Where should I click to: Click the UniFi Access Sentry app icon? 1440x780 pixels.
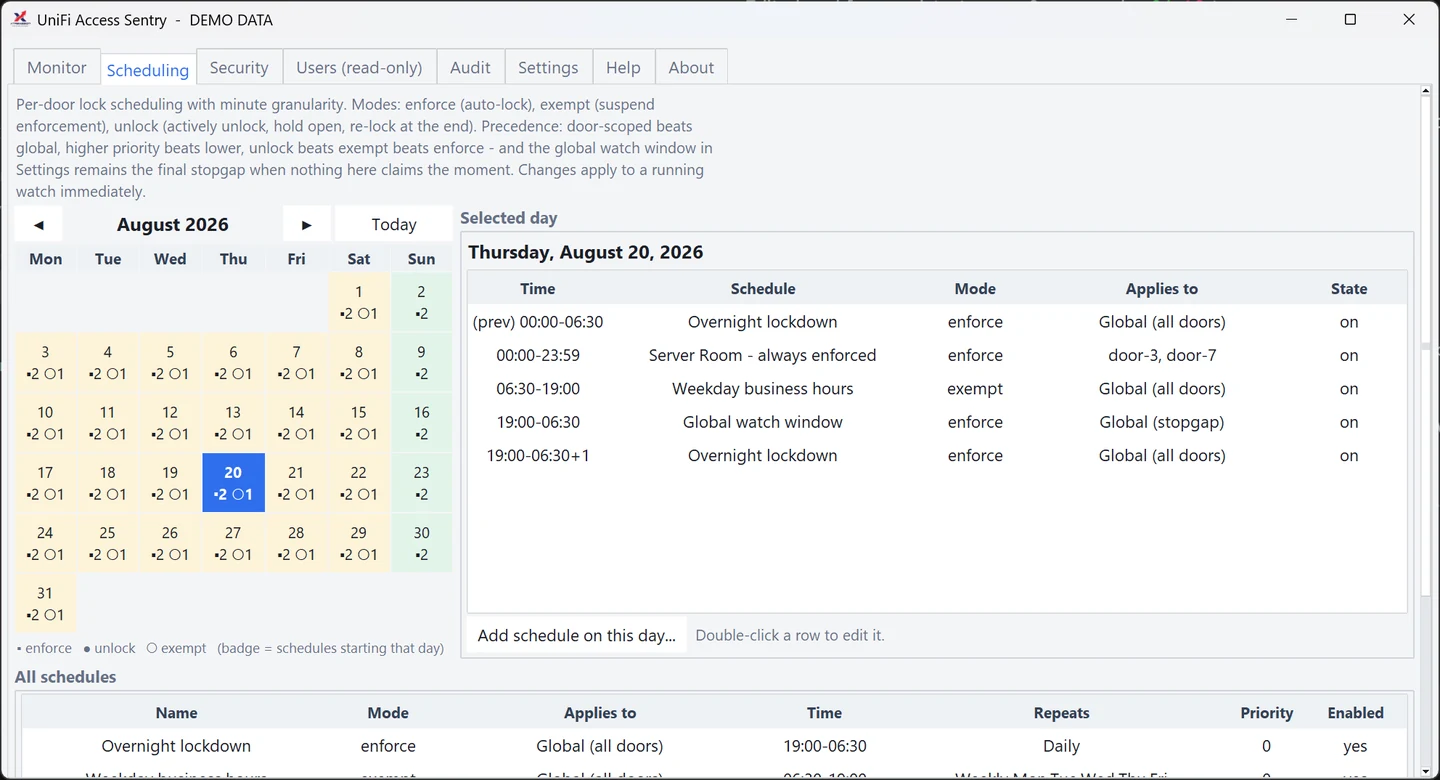click(20, 19)
